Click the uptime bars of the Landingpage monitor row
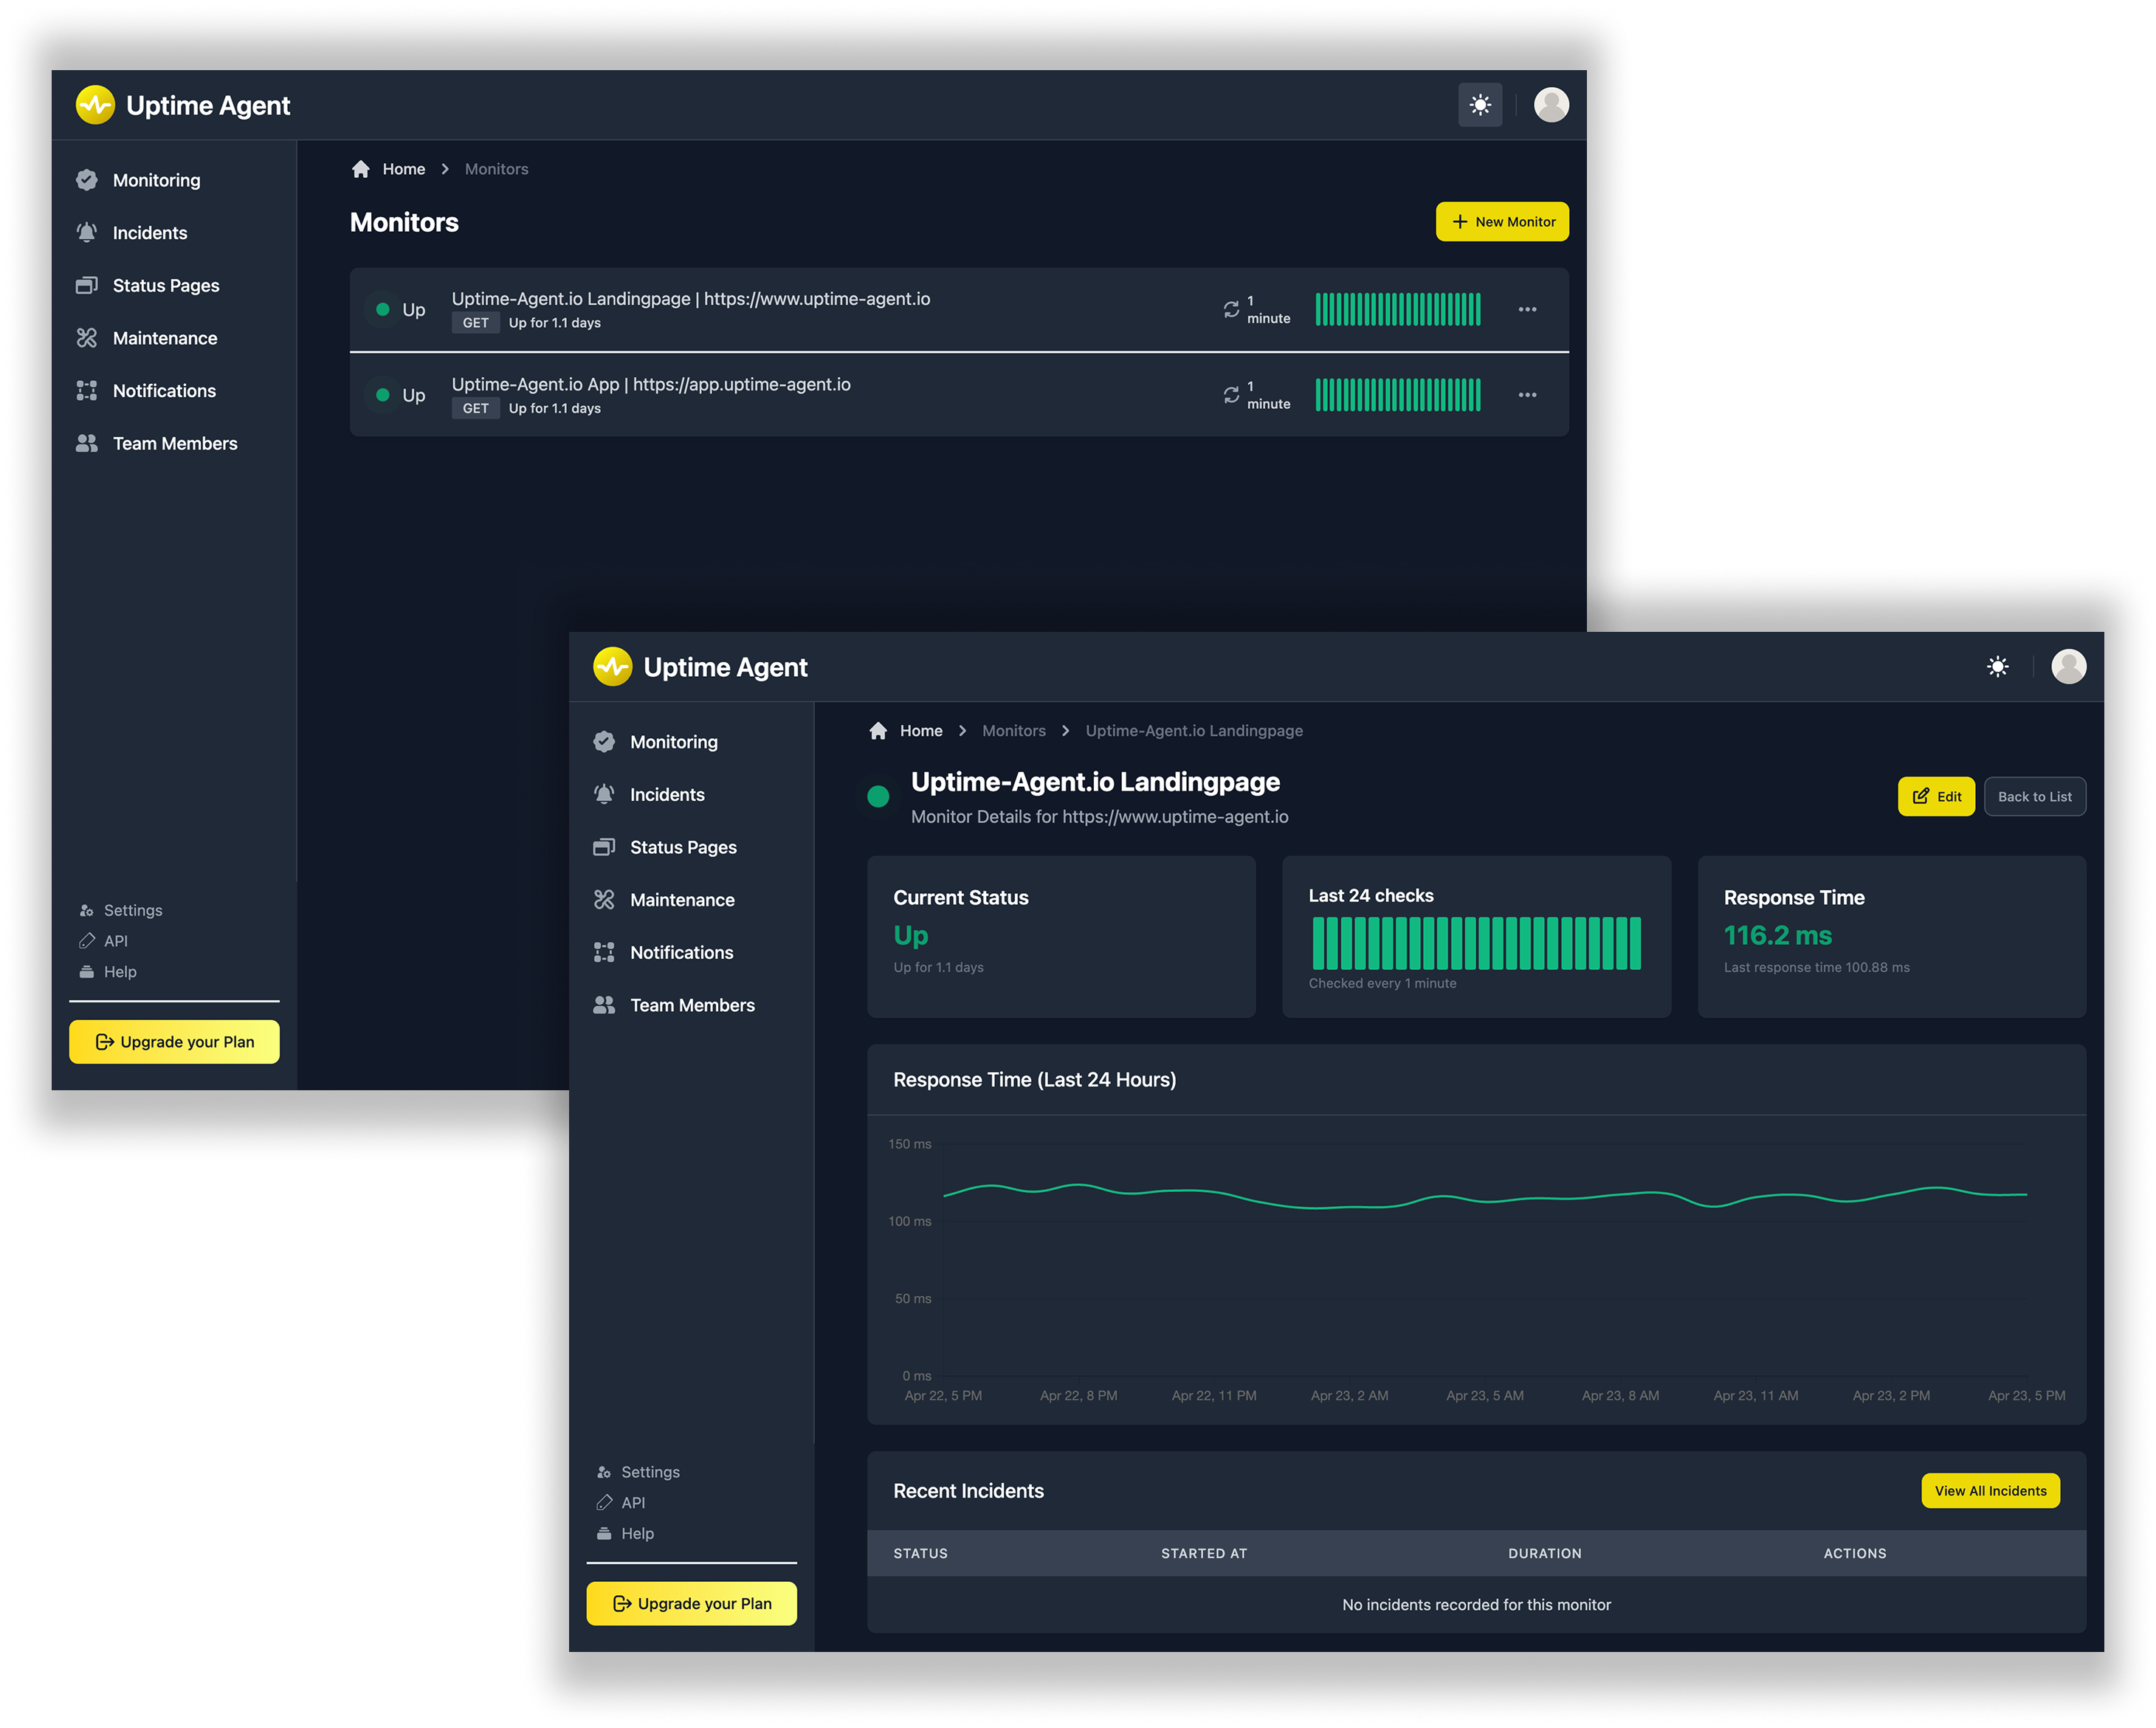 1398,310
